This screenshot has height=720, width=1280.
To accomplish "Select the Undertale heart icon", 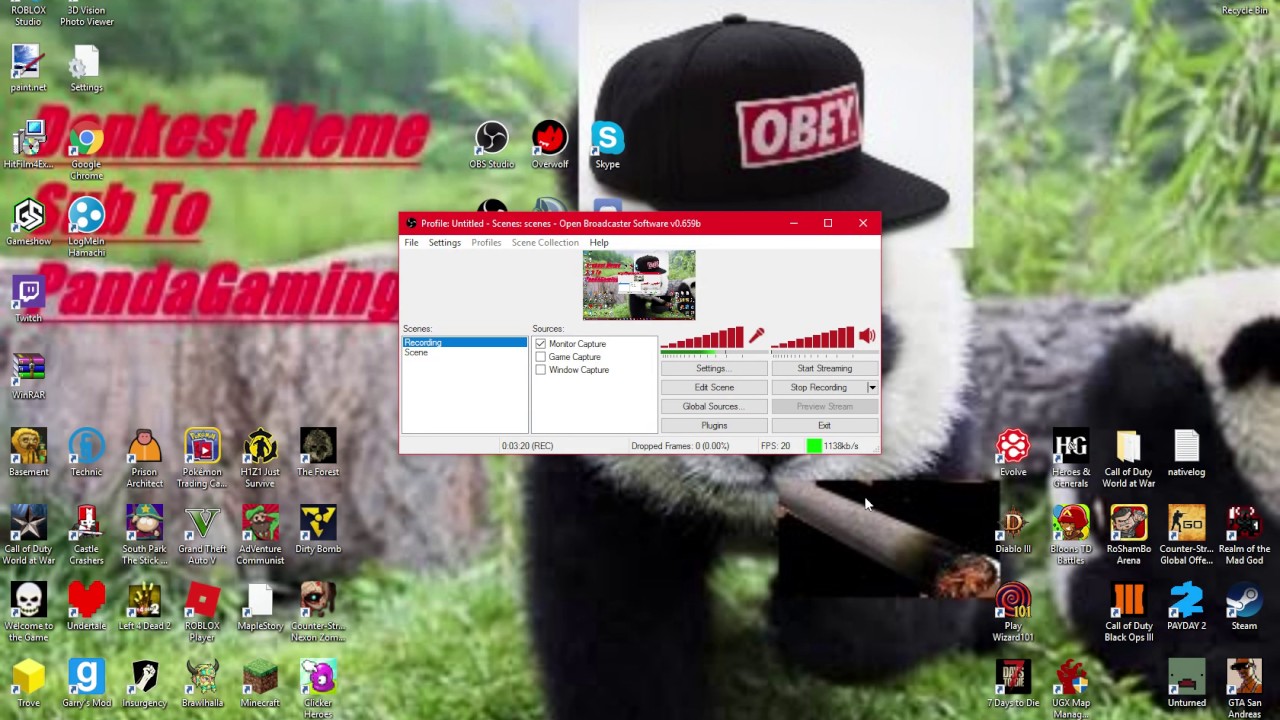I will 86,607.
